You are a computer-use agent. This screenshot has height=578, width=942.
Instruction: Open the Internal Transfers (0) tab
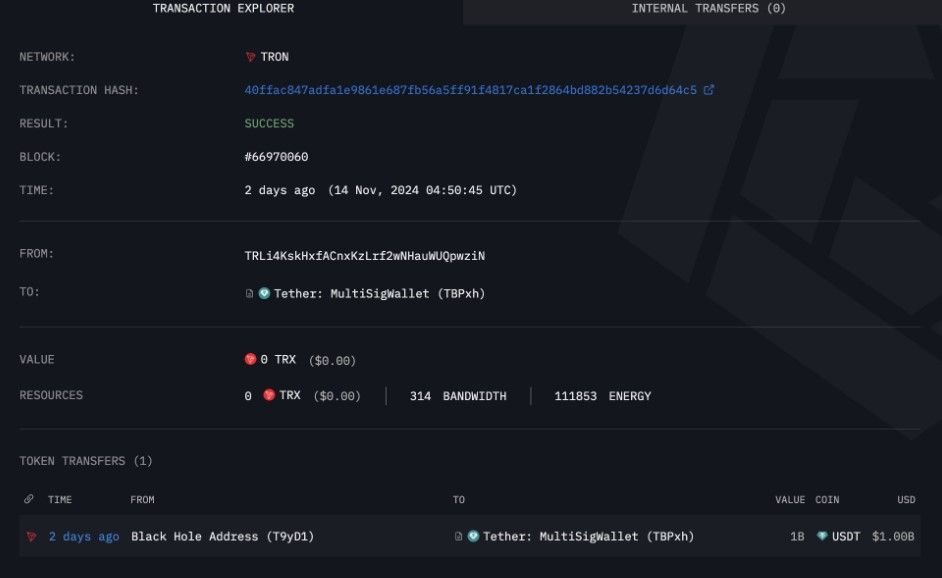click(708, 8)
